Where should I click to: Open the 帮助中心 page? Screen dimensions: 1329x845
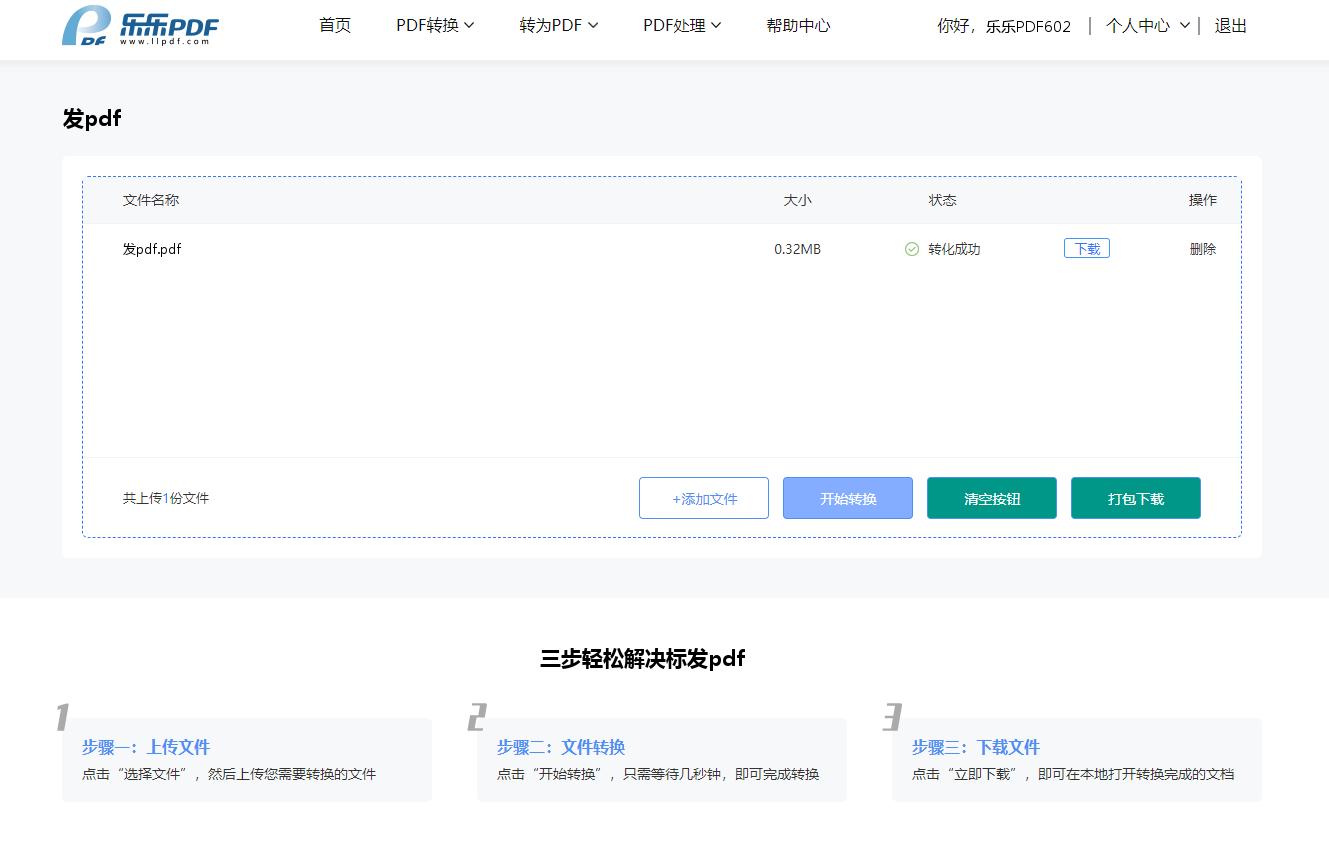[798, 26]
